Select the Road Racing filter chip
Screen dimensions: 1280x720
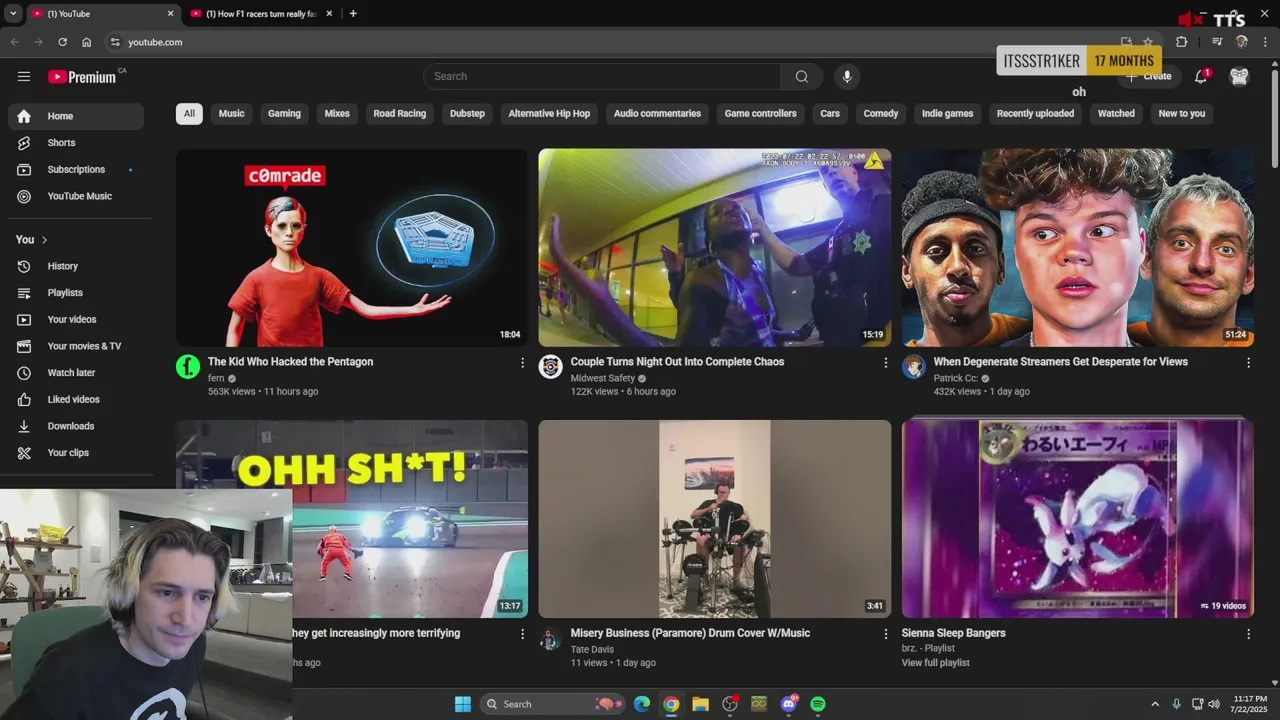pos(400,114)
